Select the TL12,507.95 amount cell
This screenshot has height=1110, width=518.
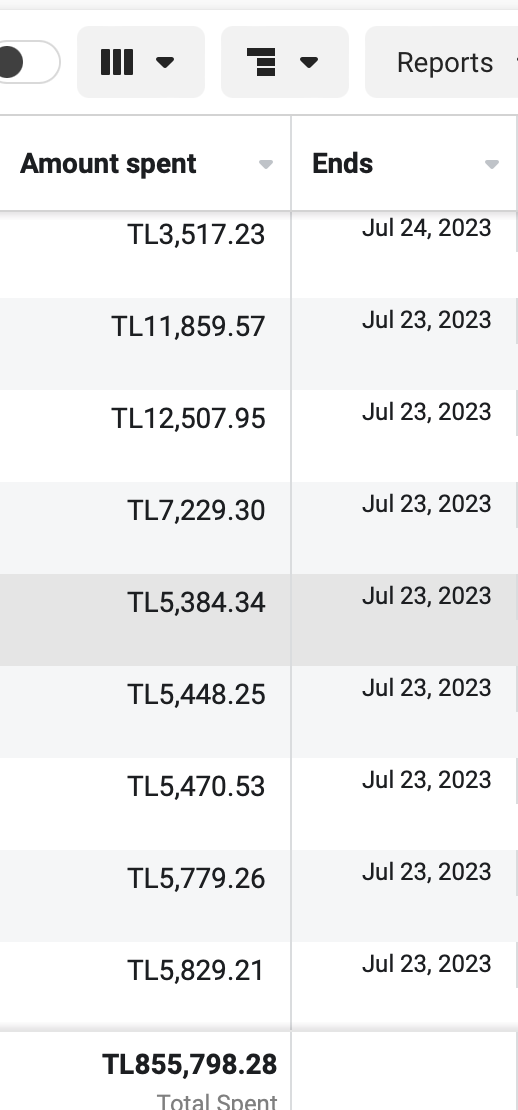[145, 436]
